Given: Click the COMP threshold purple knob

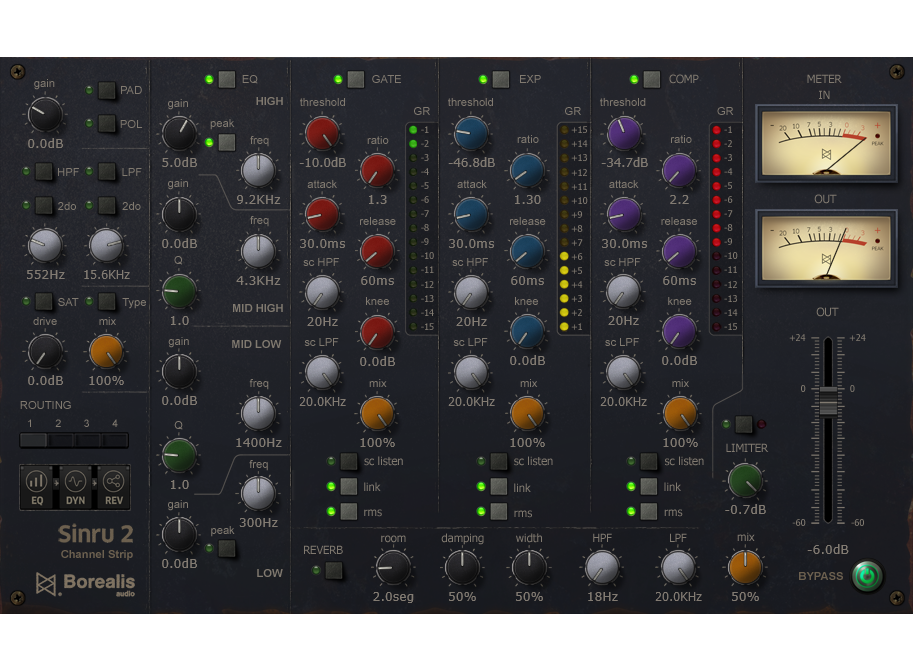Looking at the screenshot, I should pos(624,133).
